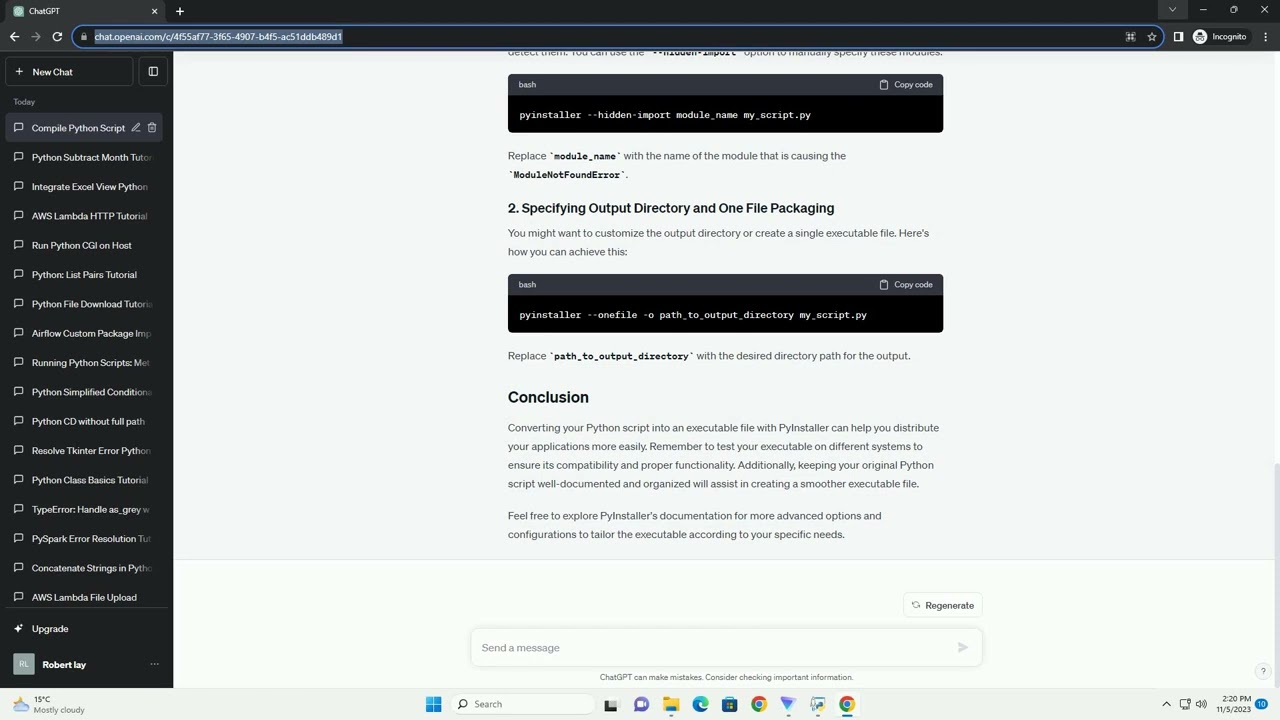Open the clock and calendar flyout

[1233, 704]
